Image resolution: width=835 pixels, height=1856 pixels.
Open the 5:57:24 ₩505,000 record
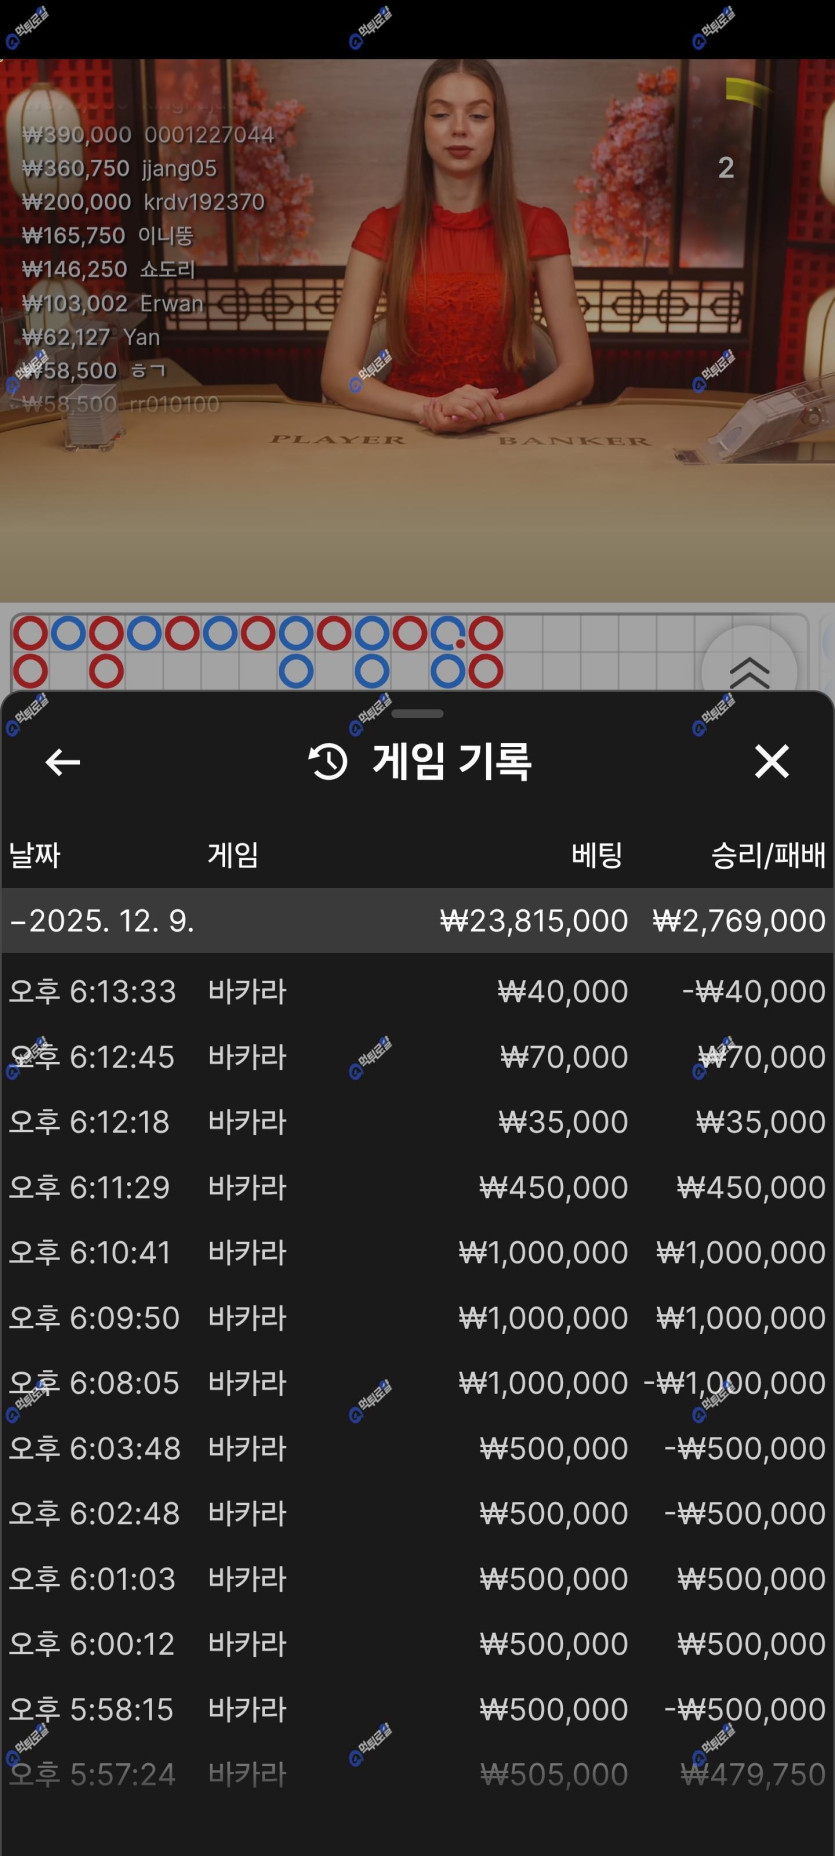tap(417, 1774)
